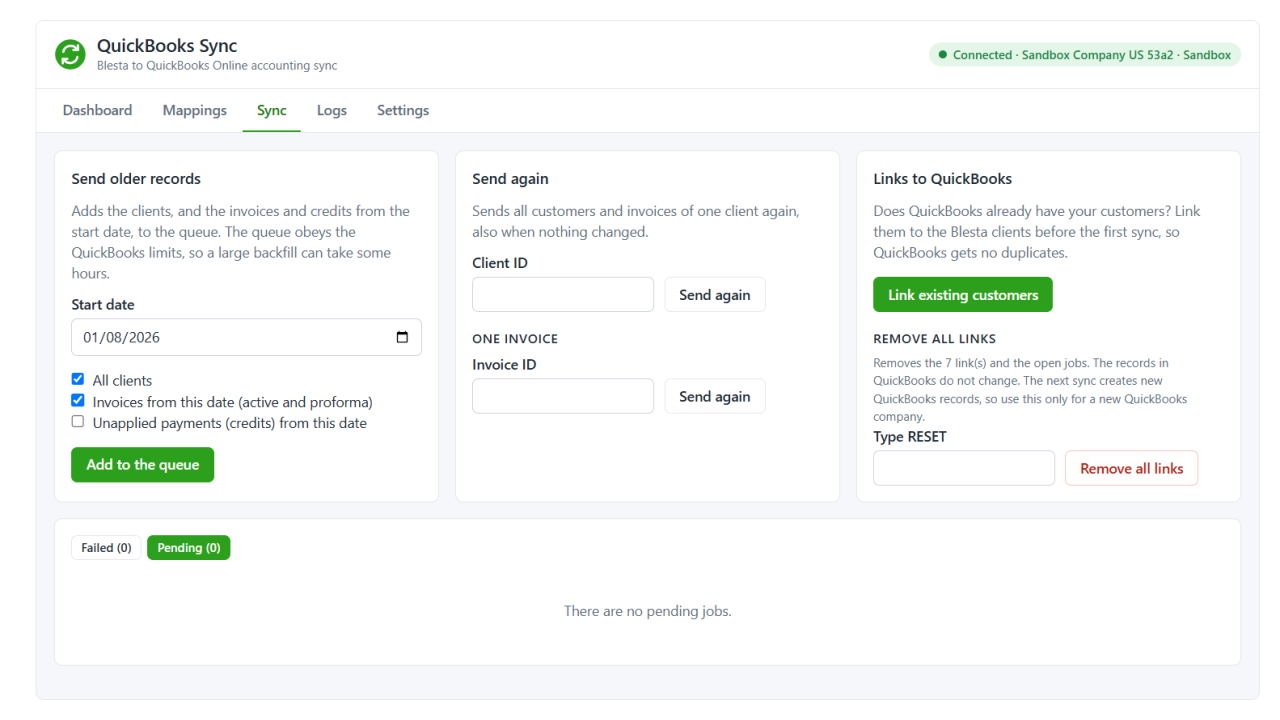Open the Dashboard tab
This screenshot has height=720, width=1280.
(97, 111)
